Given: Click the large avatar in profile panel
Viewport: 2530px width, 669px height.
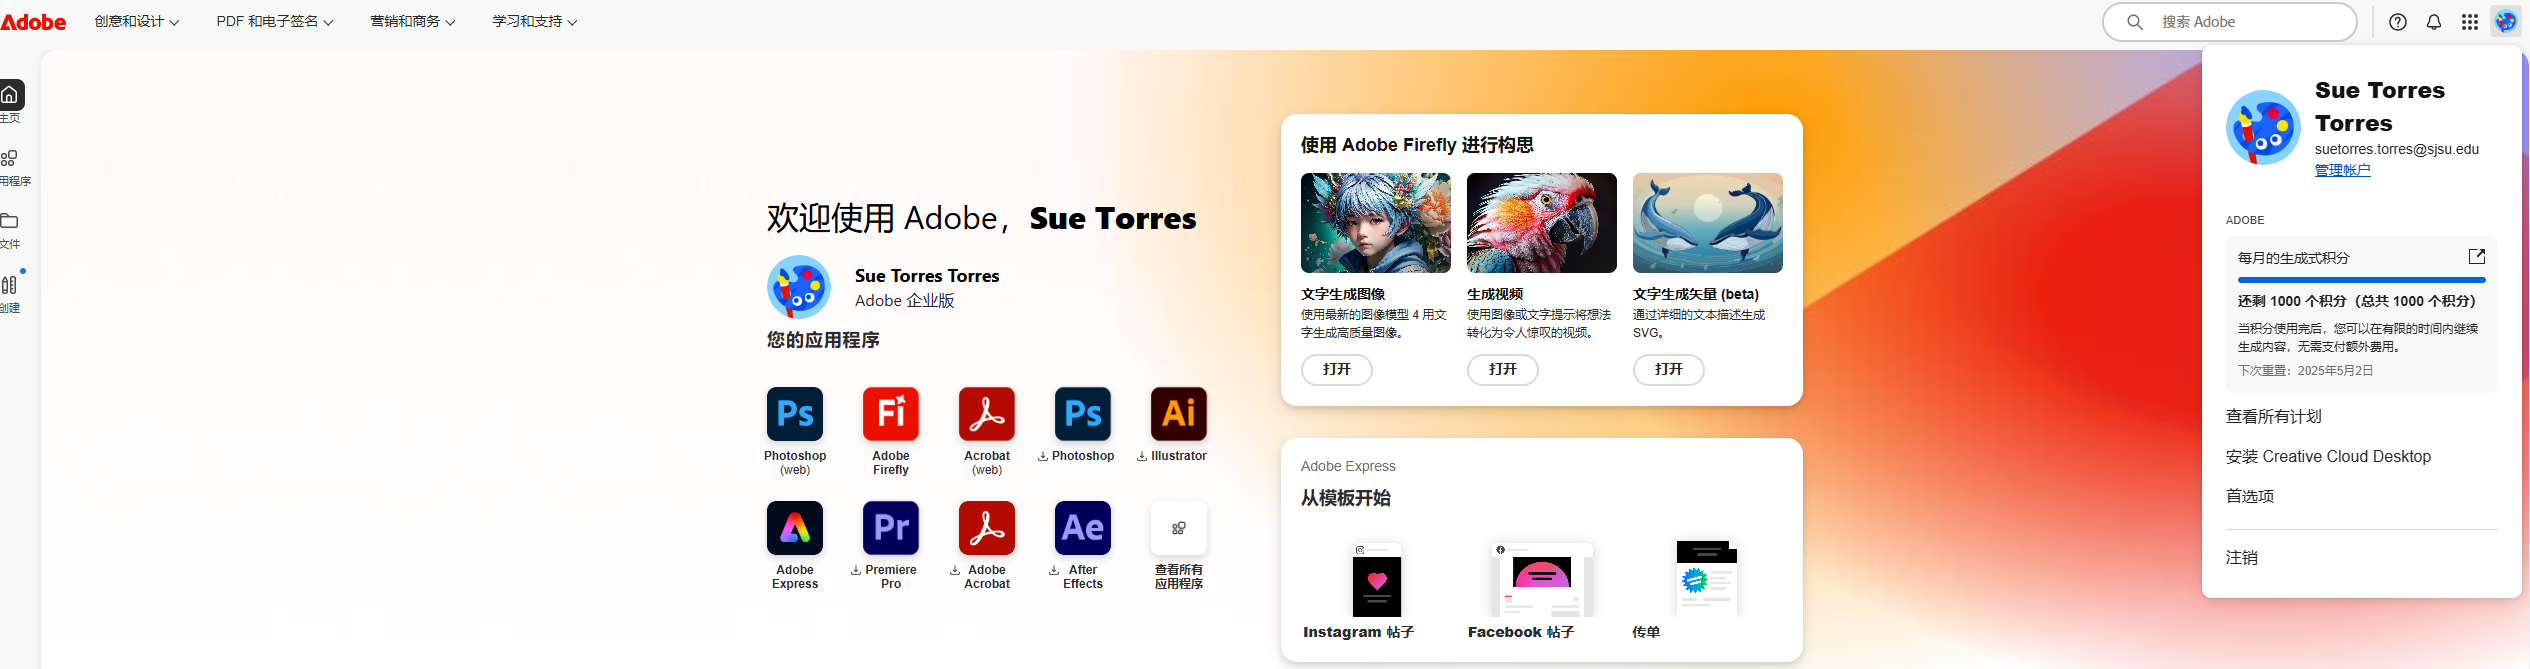Looking at the screenshot, I should click(x=2263, y=128).
